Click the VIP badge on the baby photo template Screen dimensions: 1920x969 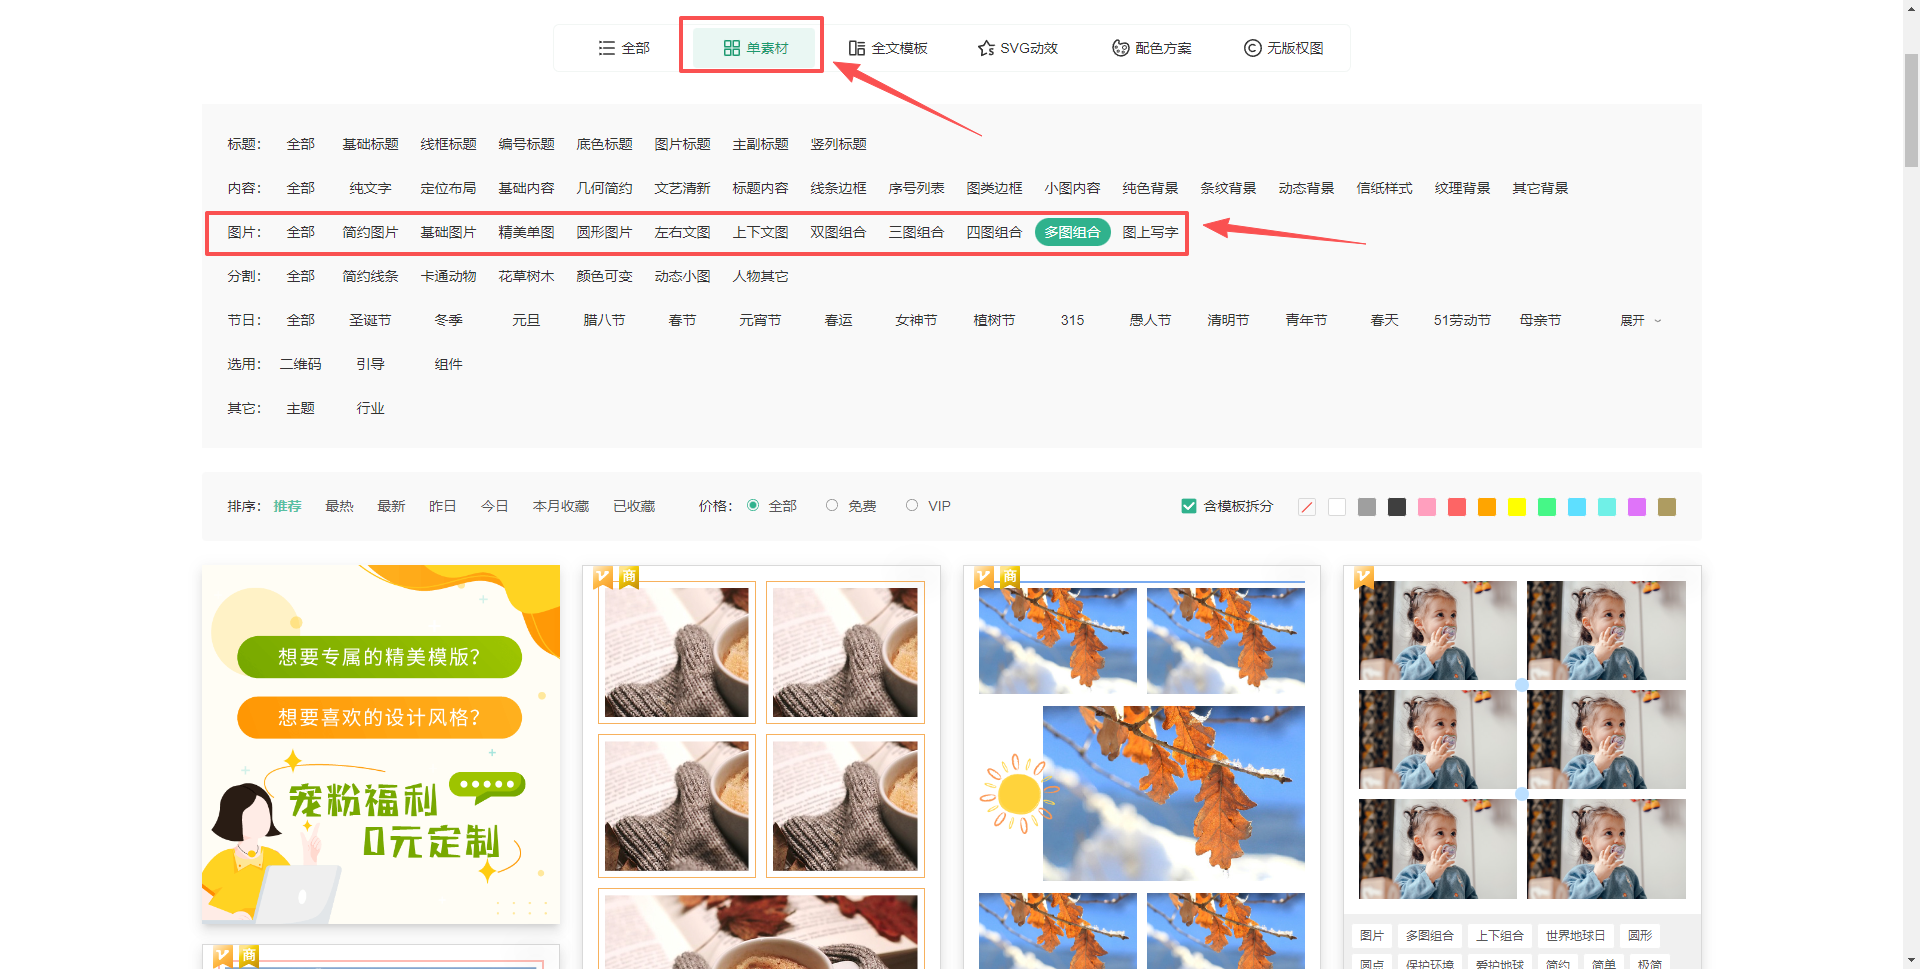(1363, 577)
